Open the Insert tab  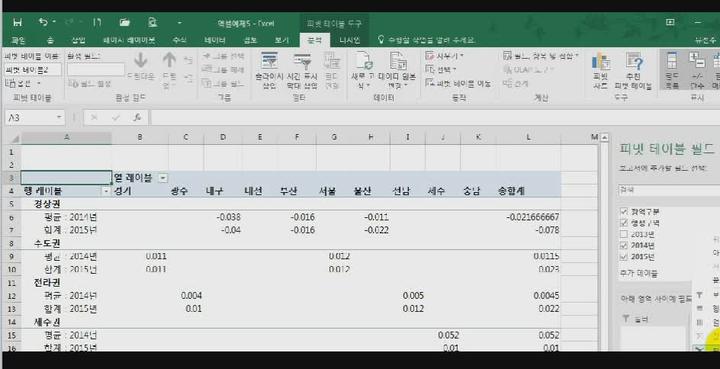click(x=79, y=40)
